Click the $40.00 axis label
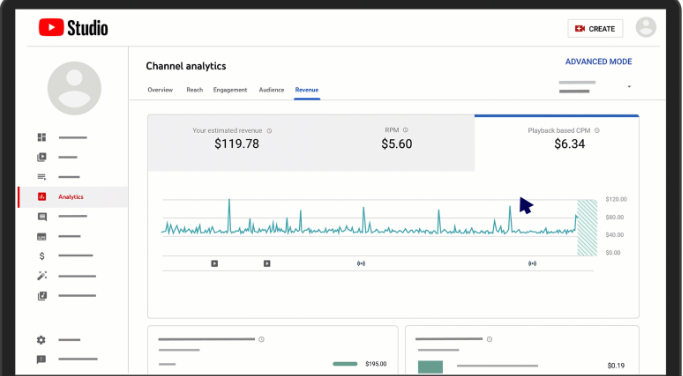Screen dimensions: 683x376 [615, 235]
